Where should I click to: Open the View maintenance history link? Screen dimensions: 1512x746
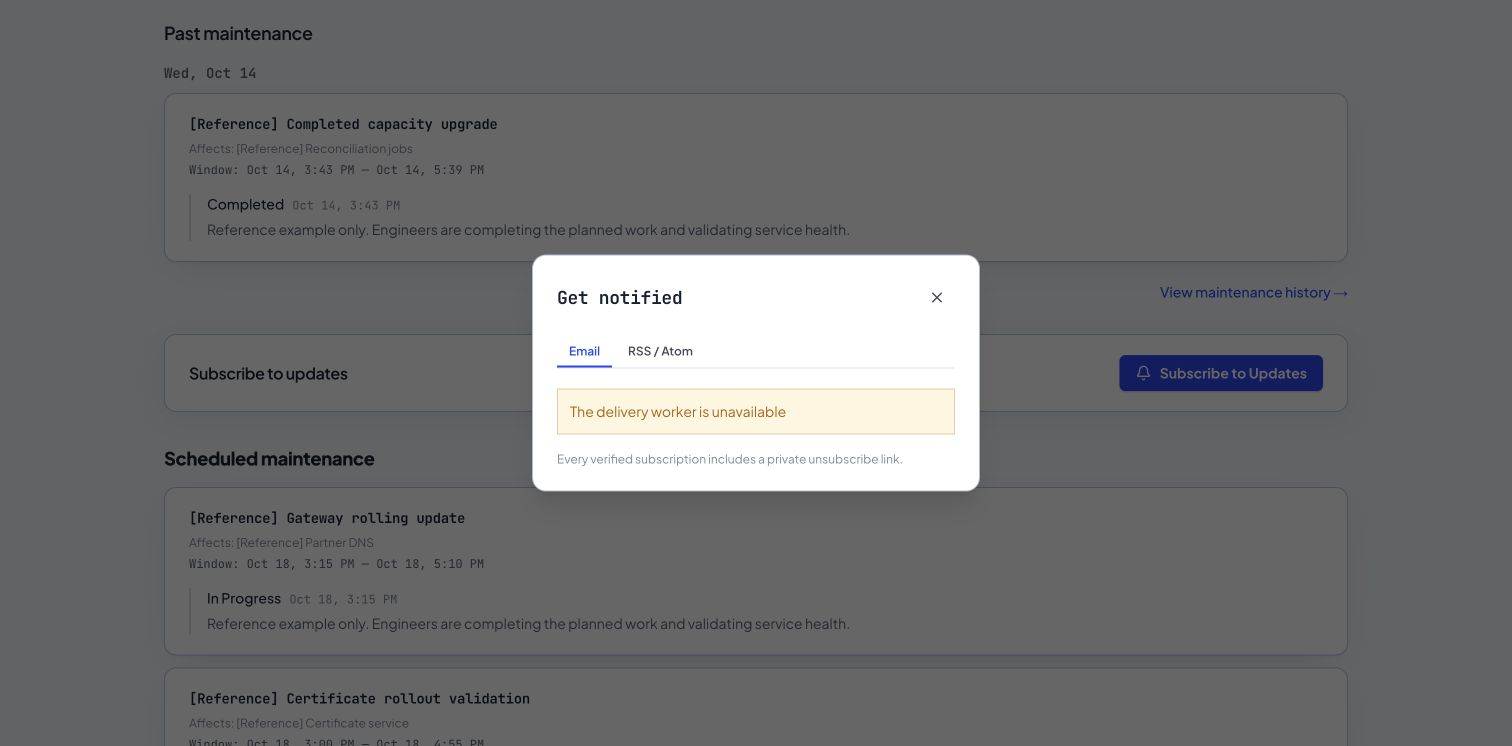(x=1254, y=292)
